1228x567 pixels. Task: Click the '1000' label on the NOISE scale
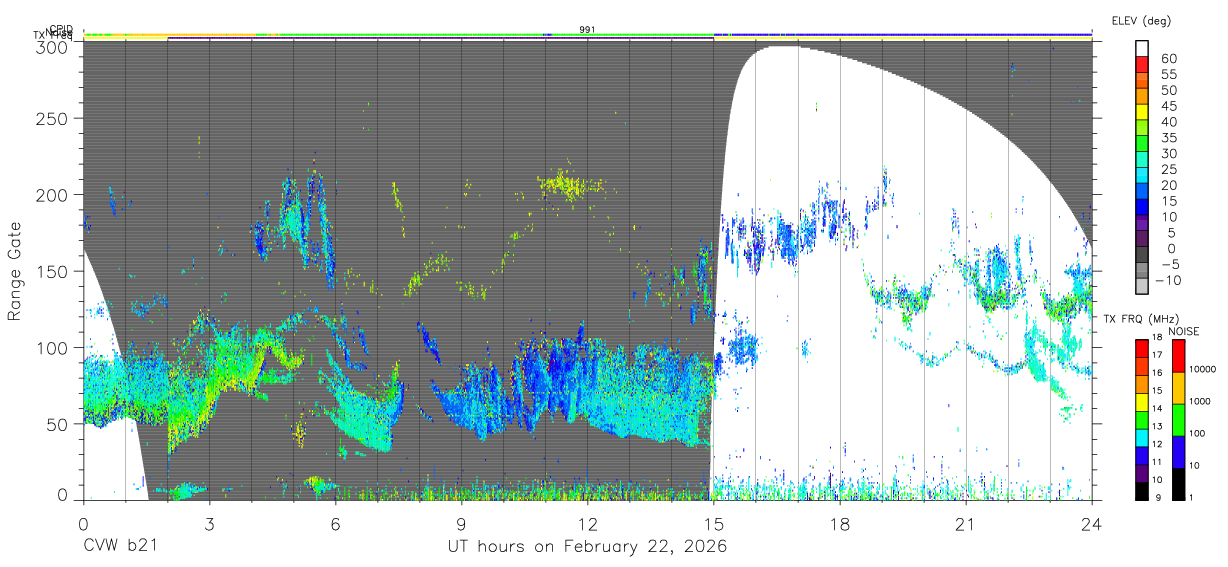click(1200, 402)
